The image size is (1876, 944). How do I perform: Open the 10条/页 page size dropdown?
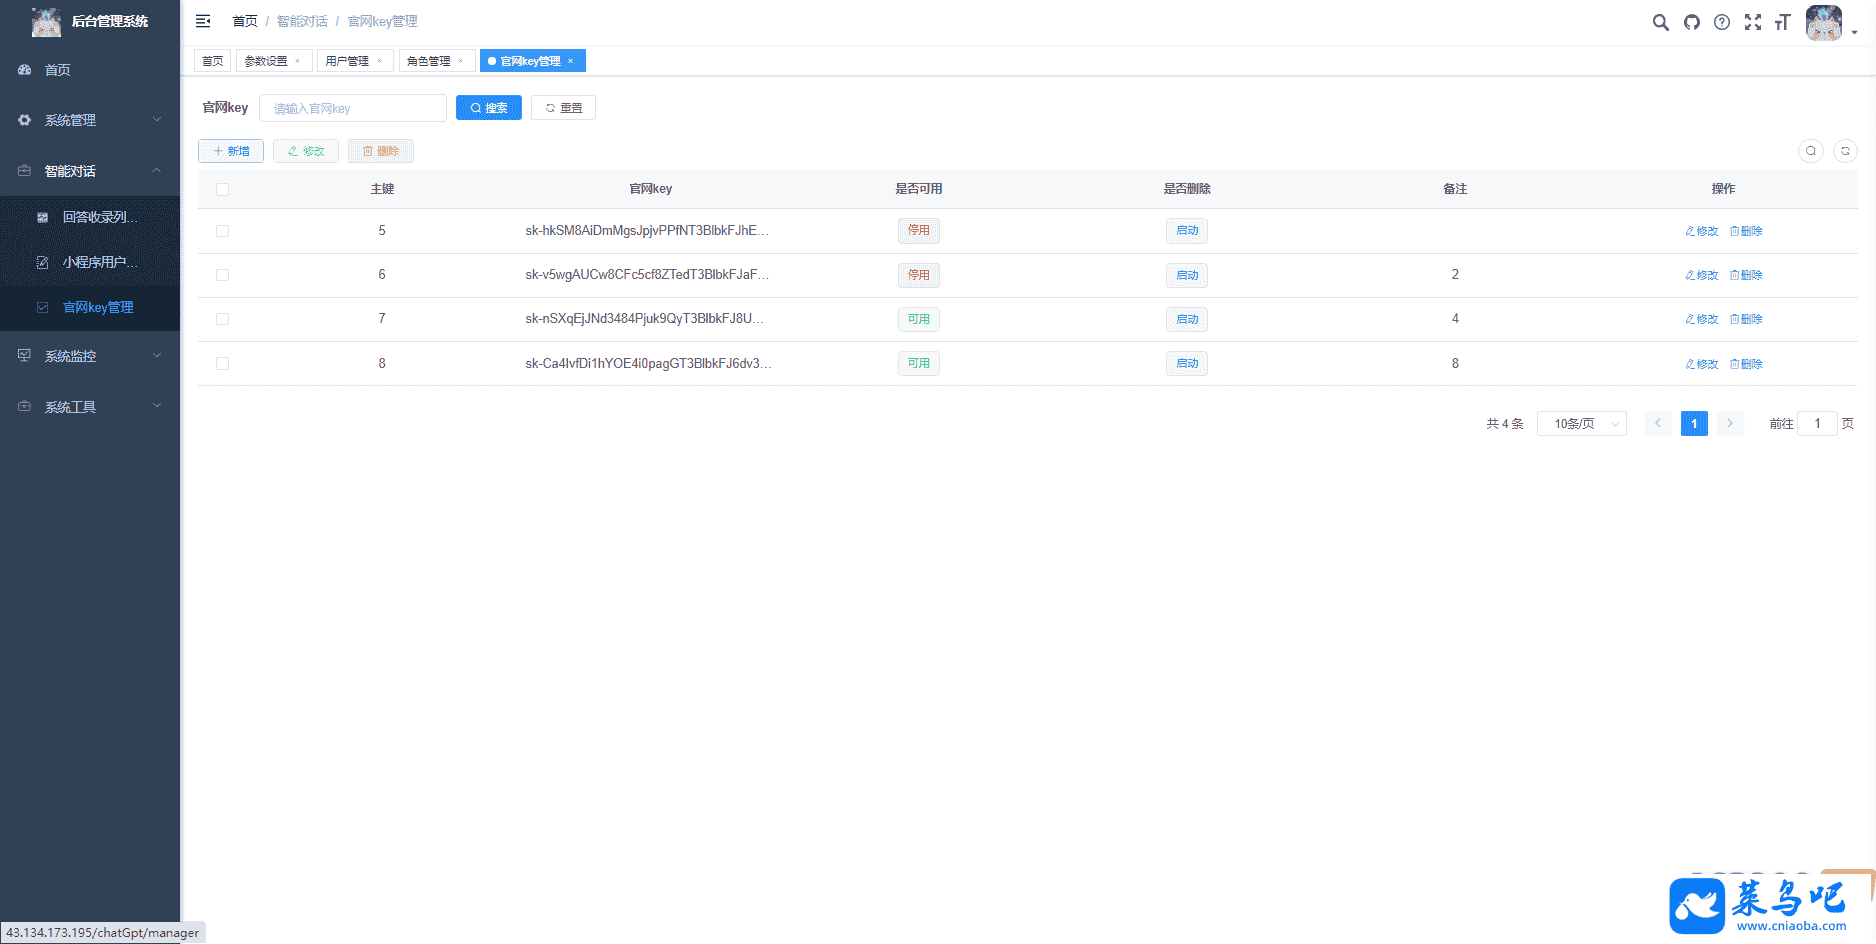[1581, 424]
